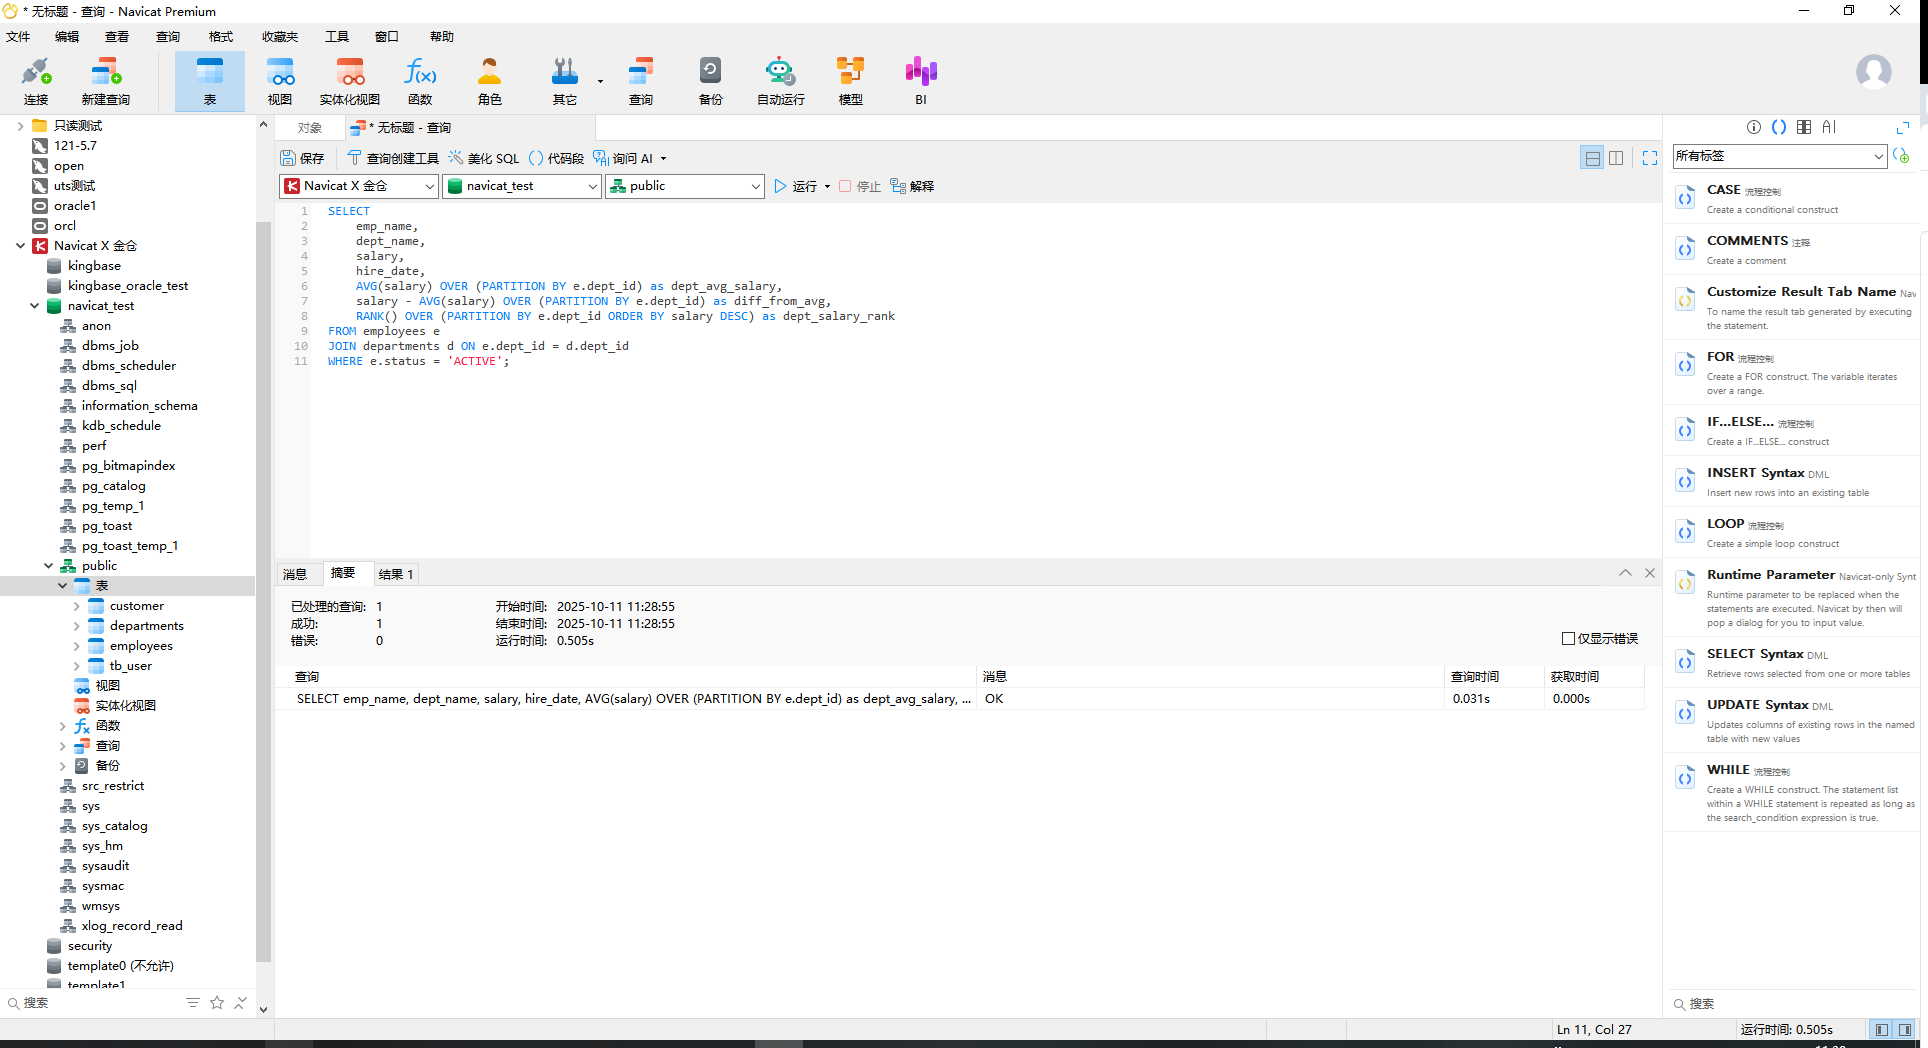Open the info panel icon in right pane
Screen dimensions: 1928x1048
pyautogui.click(x=1754, y=127)
